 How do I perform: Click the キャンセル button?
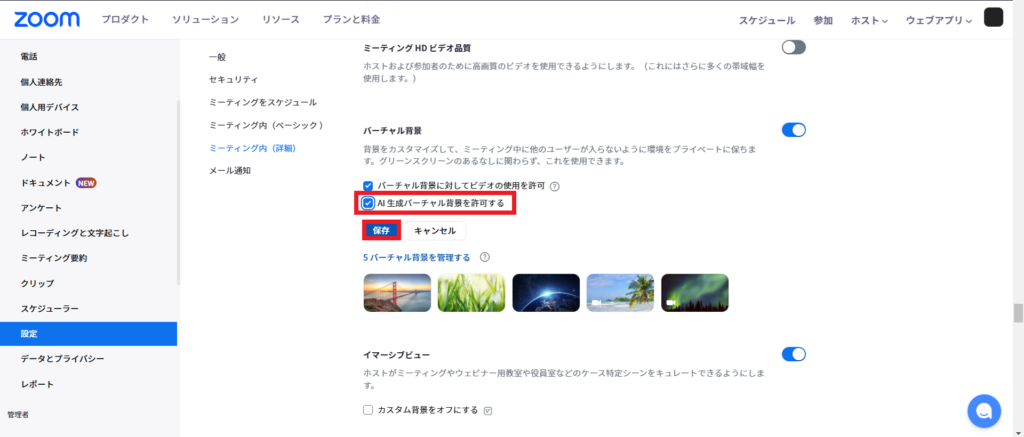tap(435, 230)
